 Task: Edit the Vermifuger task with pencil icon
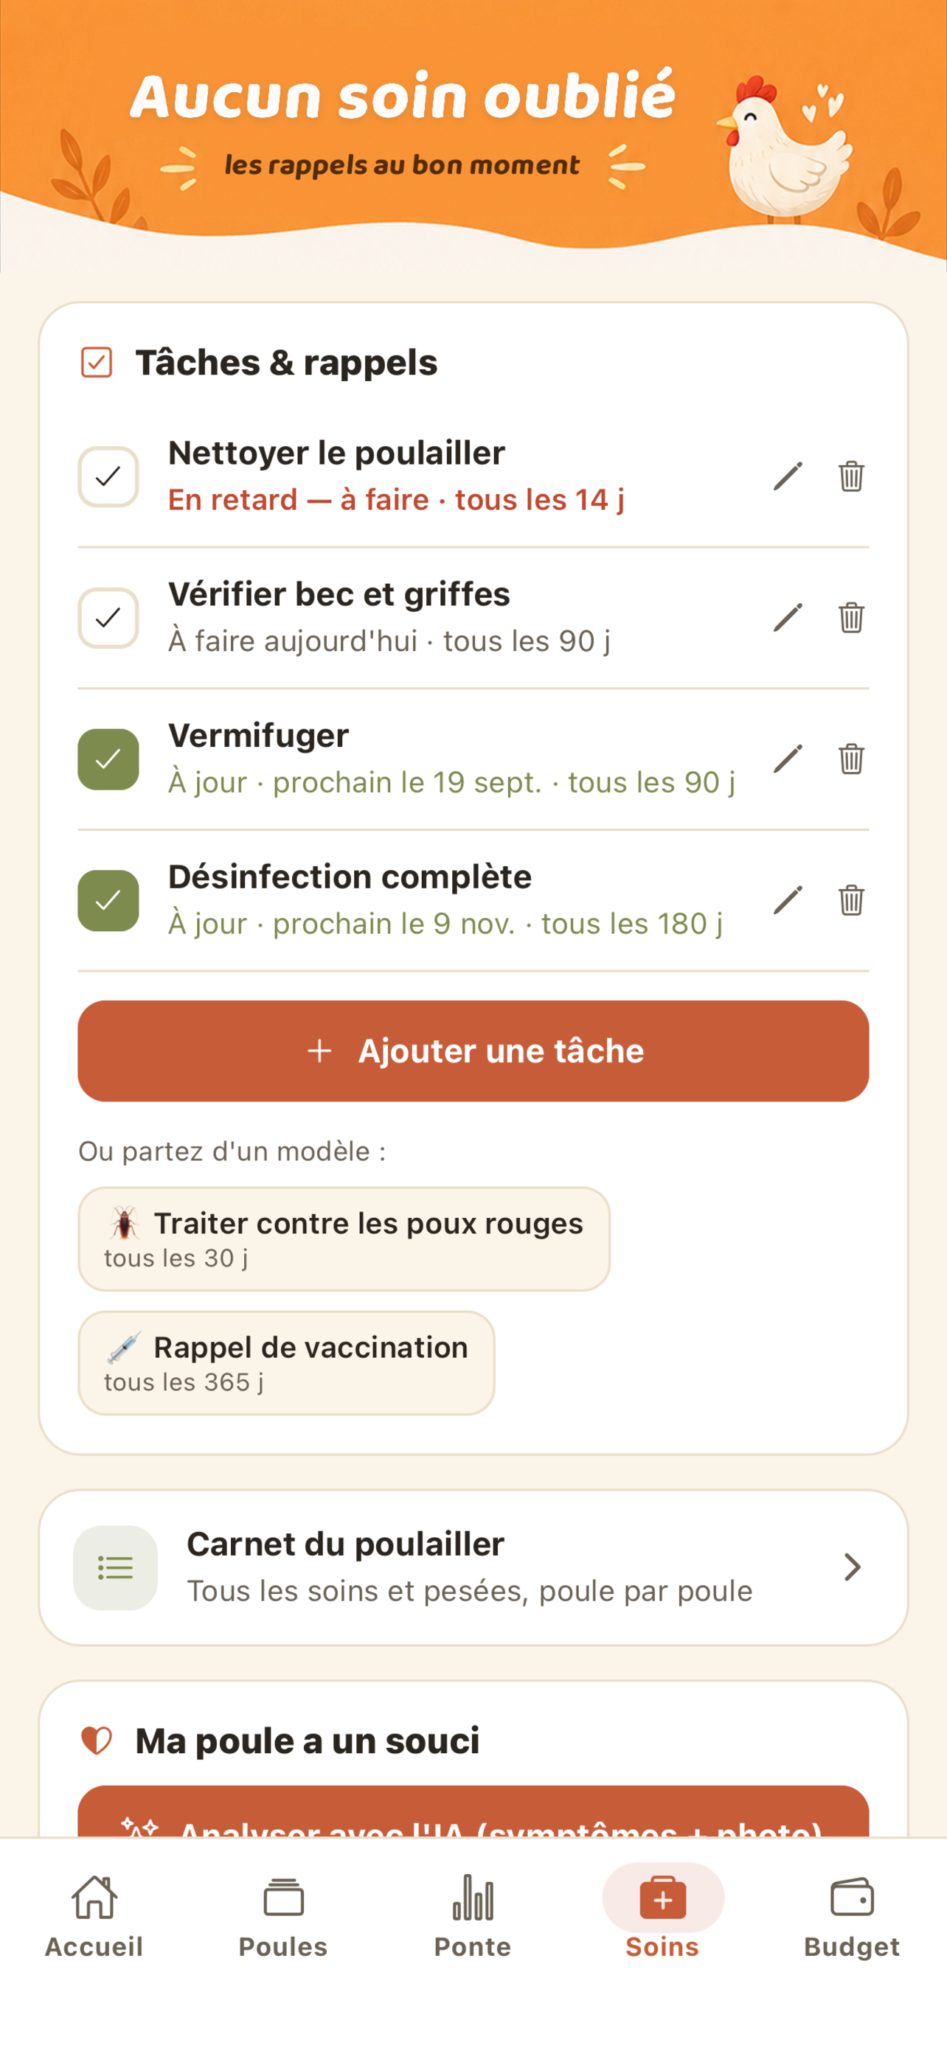[788, 758]
